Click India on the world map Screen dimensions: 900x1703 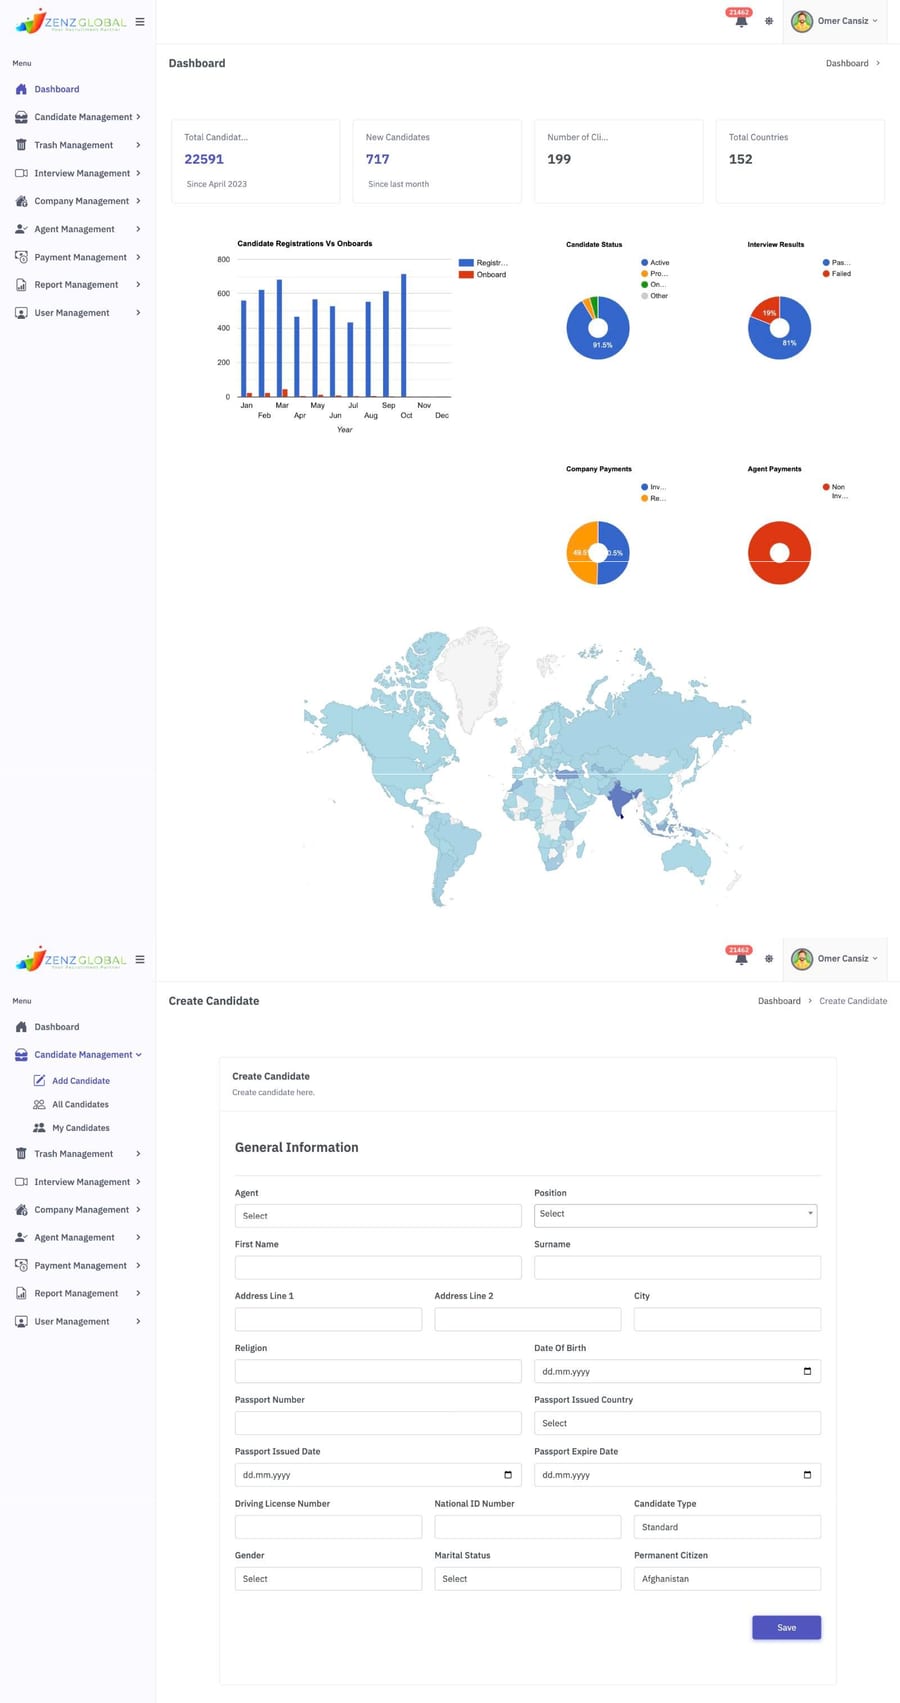point(621,799)
